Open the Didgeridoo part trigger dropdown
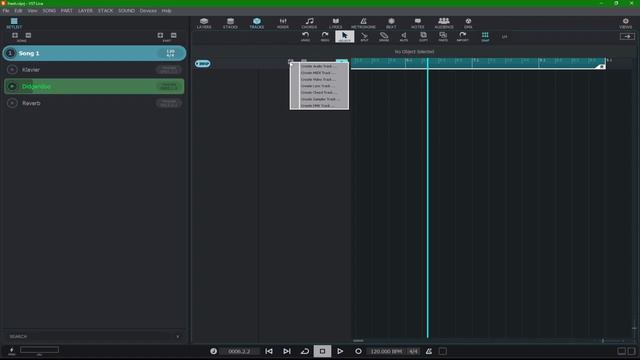The width and height of the screenshot is (640, 360). (x=169, y=87)
